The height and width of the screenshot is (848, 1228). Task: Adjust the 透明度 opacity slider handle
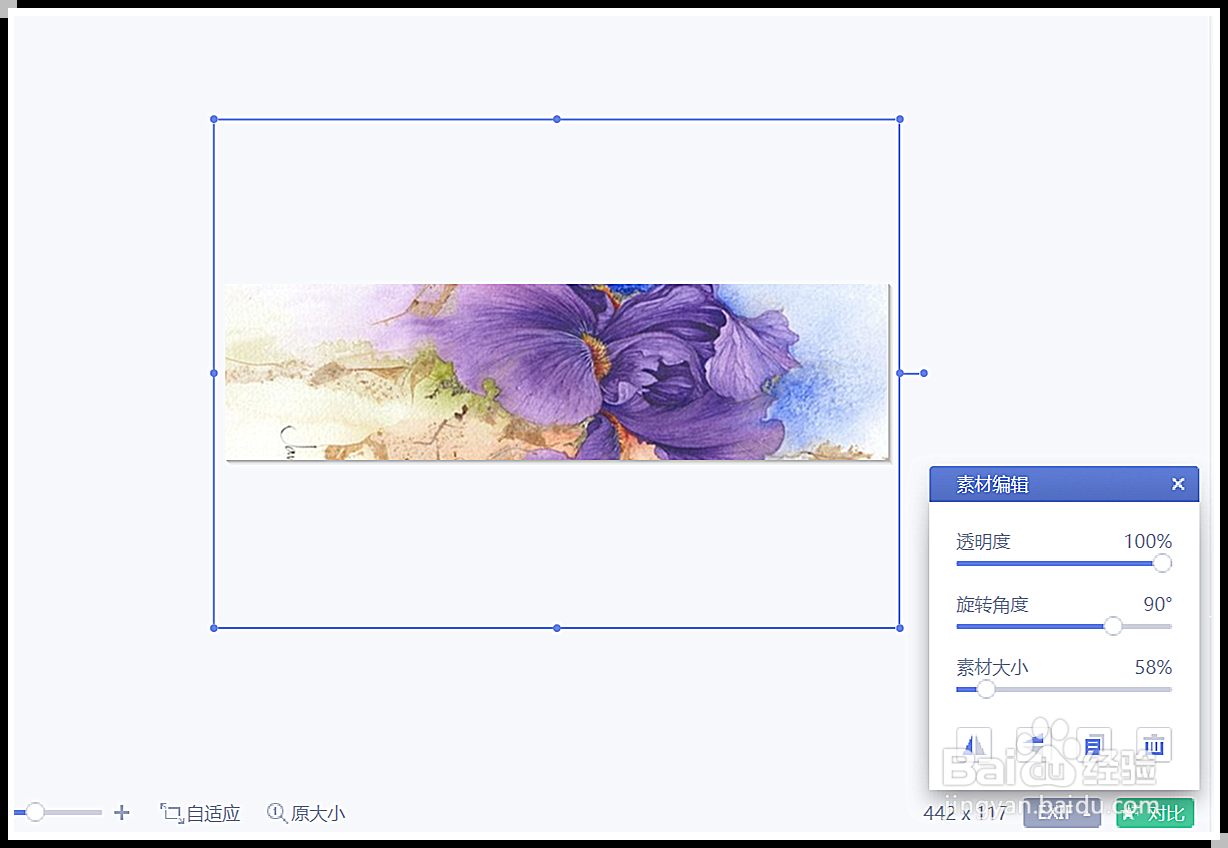click(x=1162, y=563)
